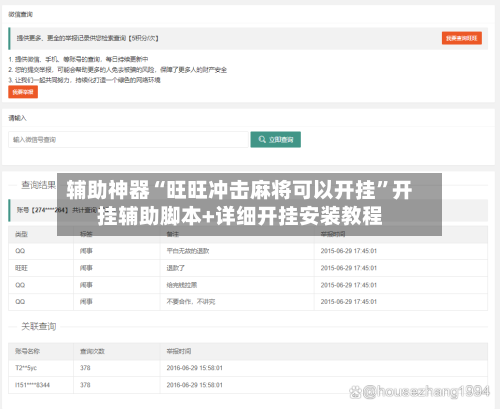Click the orange 我要举报 button below the list
Viewport: 500px width, 409px height.
(x=23, y=92)
